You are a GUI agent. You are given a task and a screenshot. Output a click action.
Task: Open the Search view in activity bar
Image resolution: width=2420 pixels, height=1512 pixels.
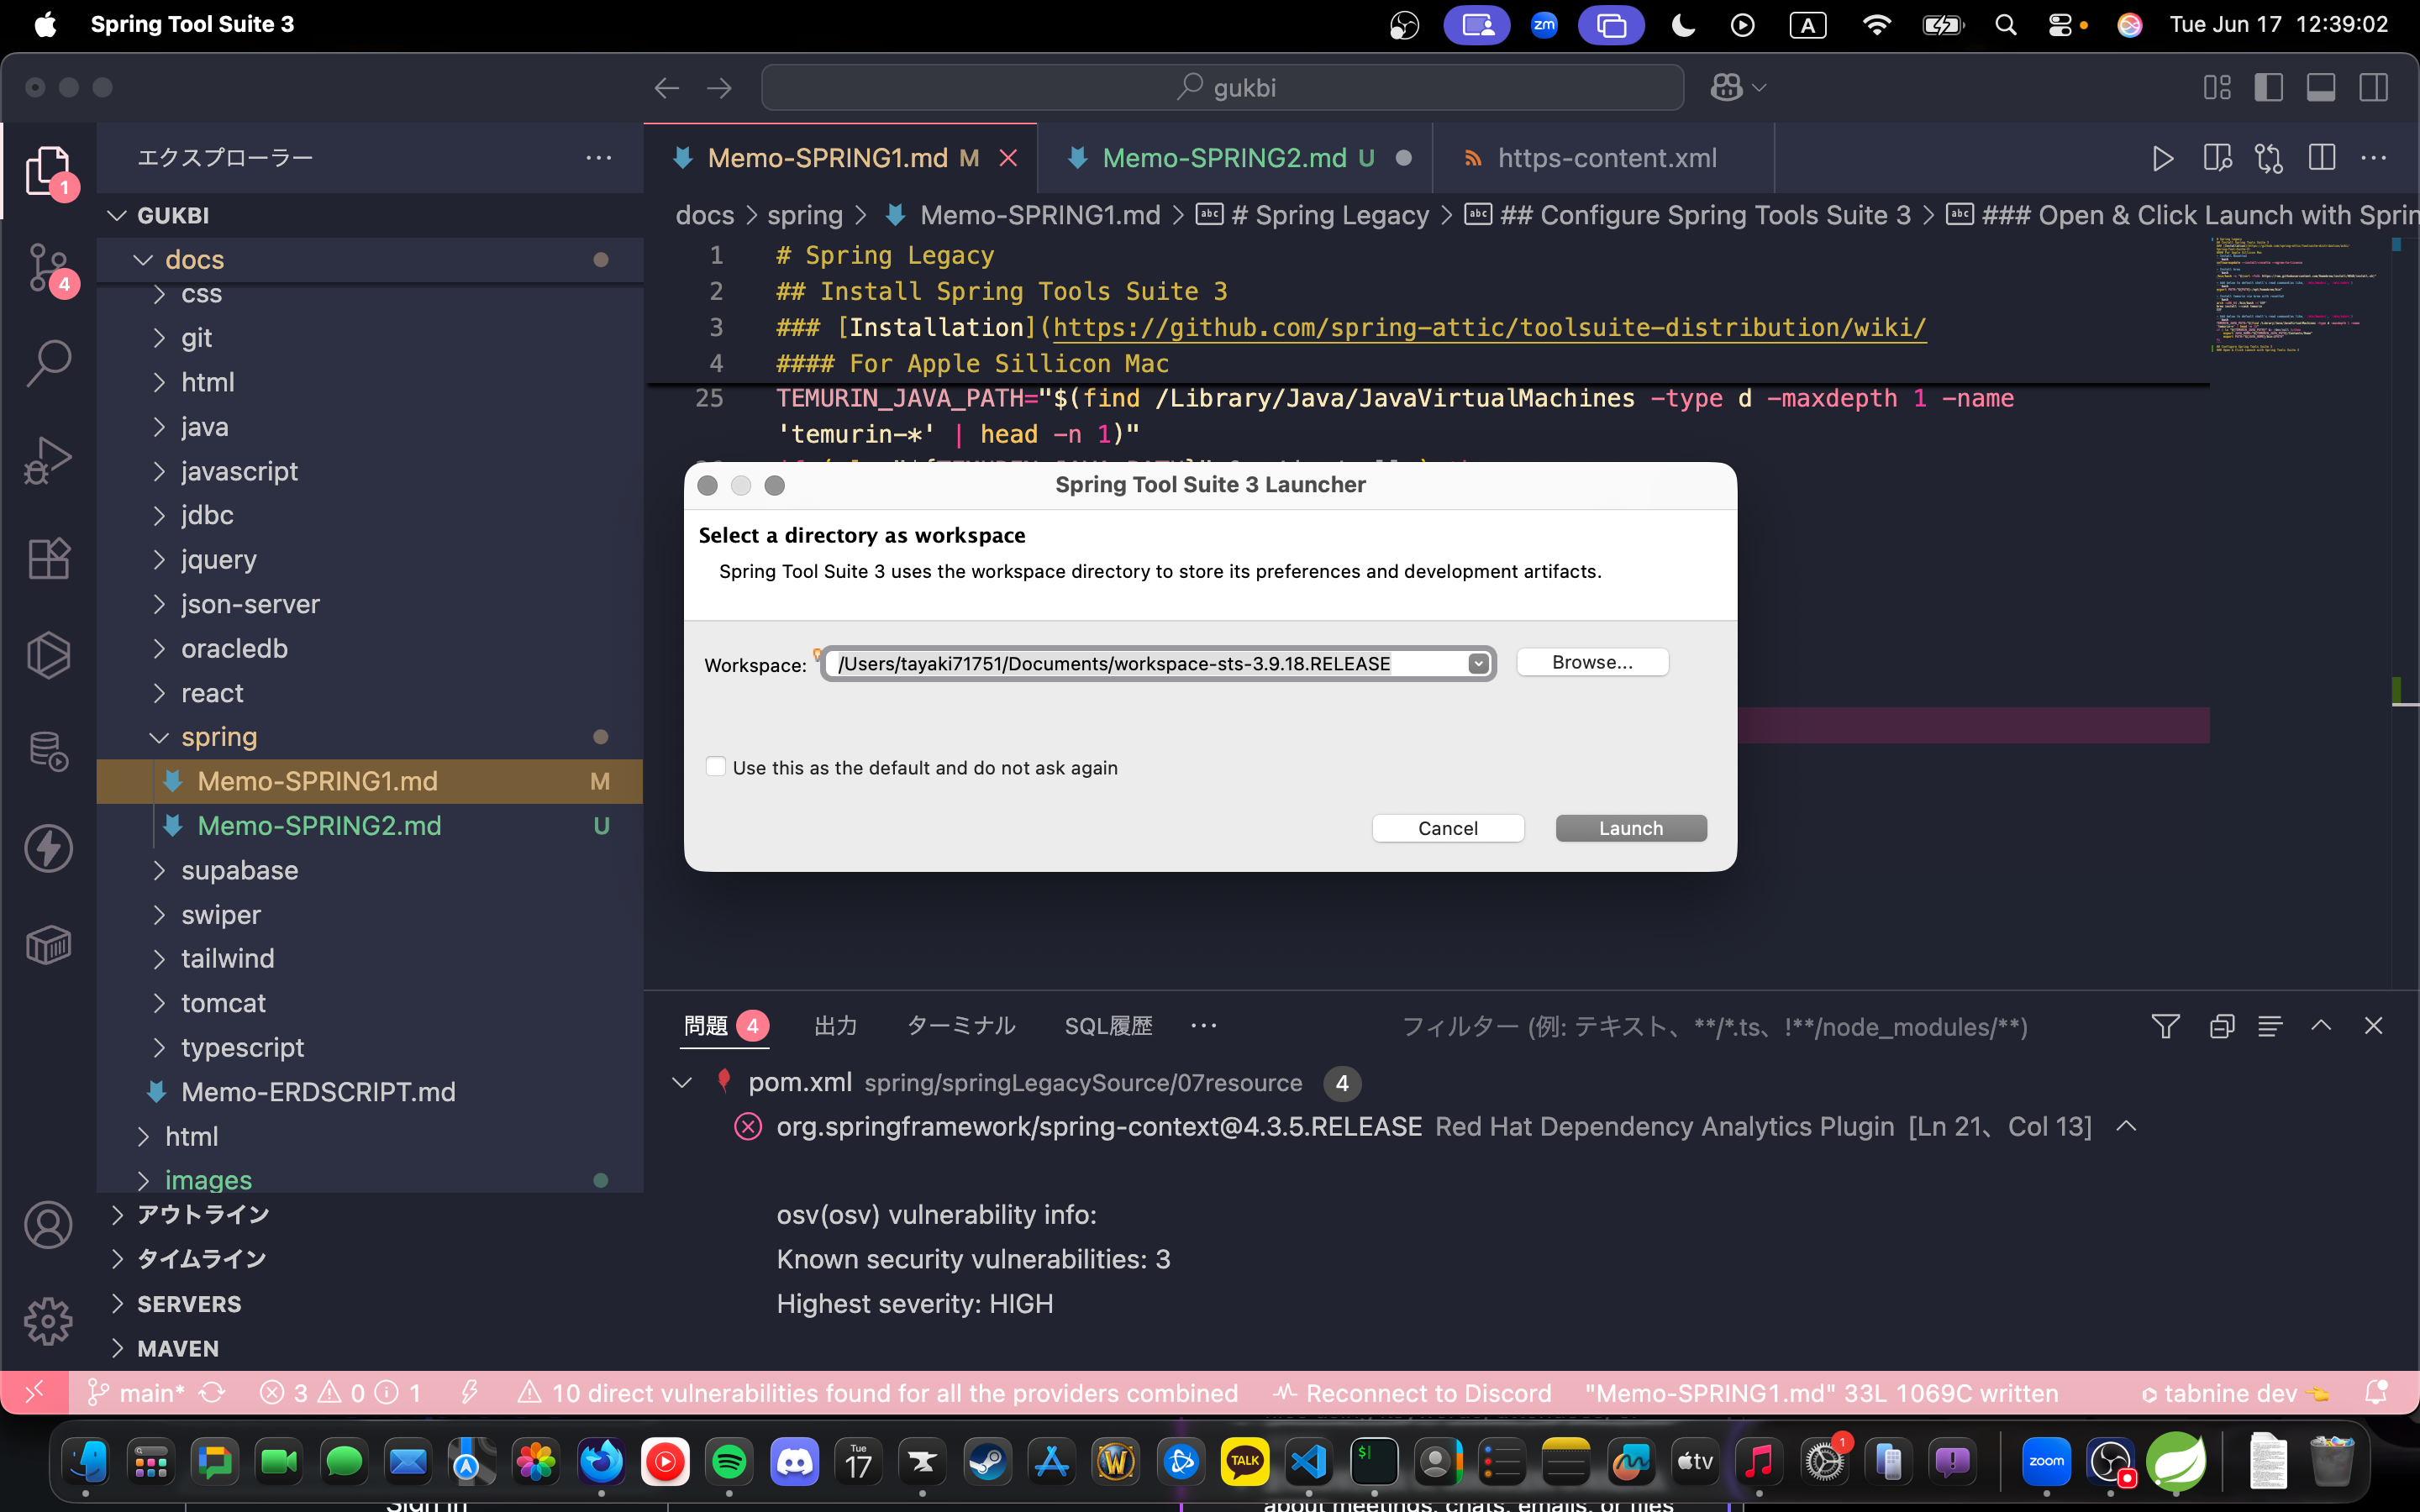[x=48, y=364]
